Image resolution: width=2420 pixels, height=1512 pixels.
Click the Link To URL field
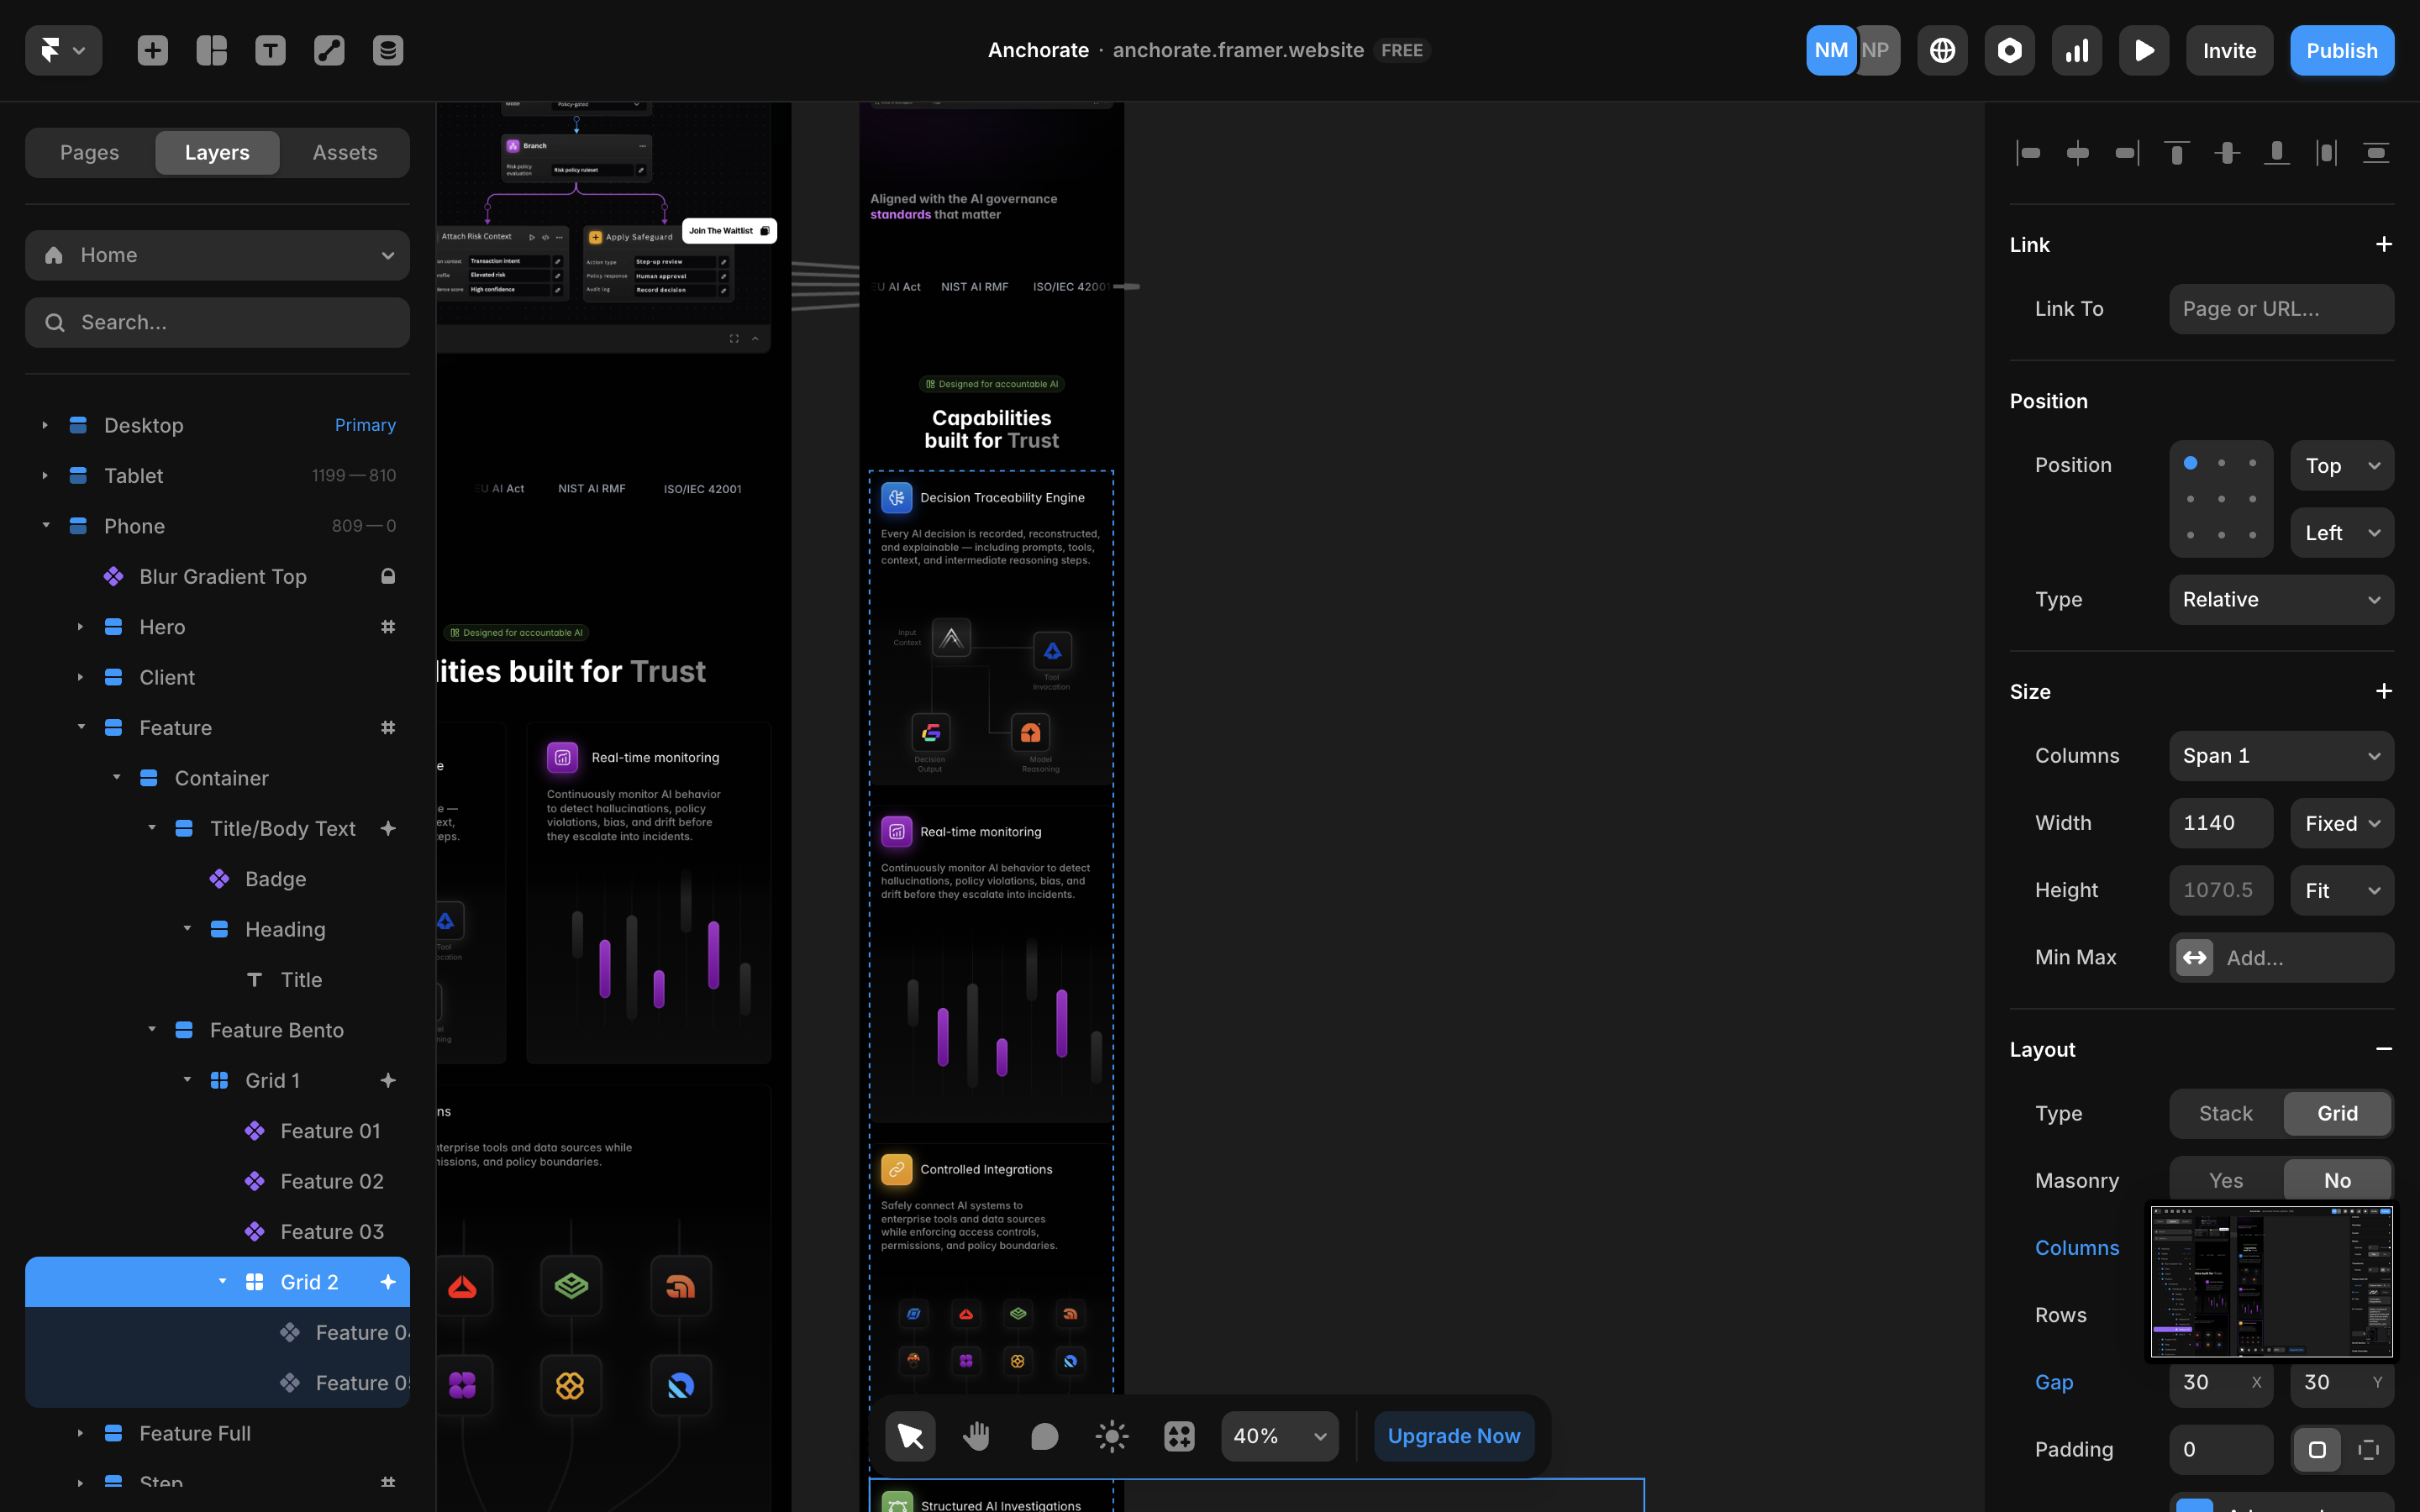(x=2281, y=308)
